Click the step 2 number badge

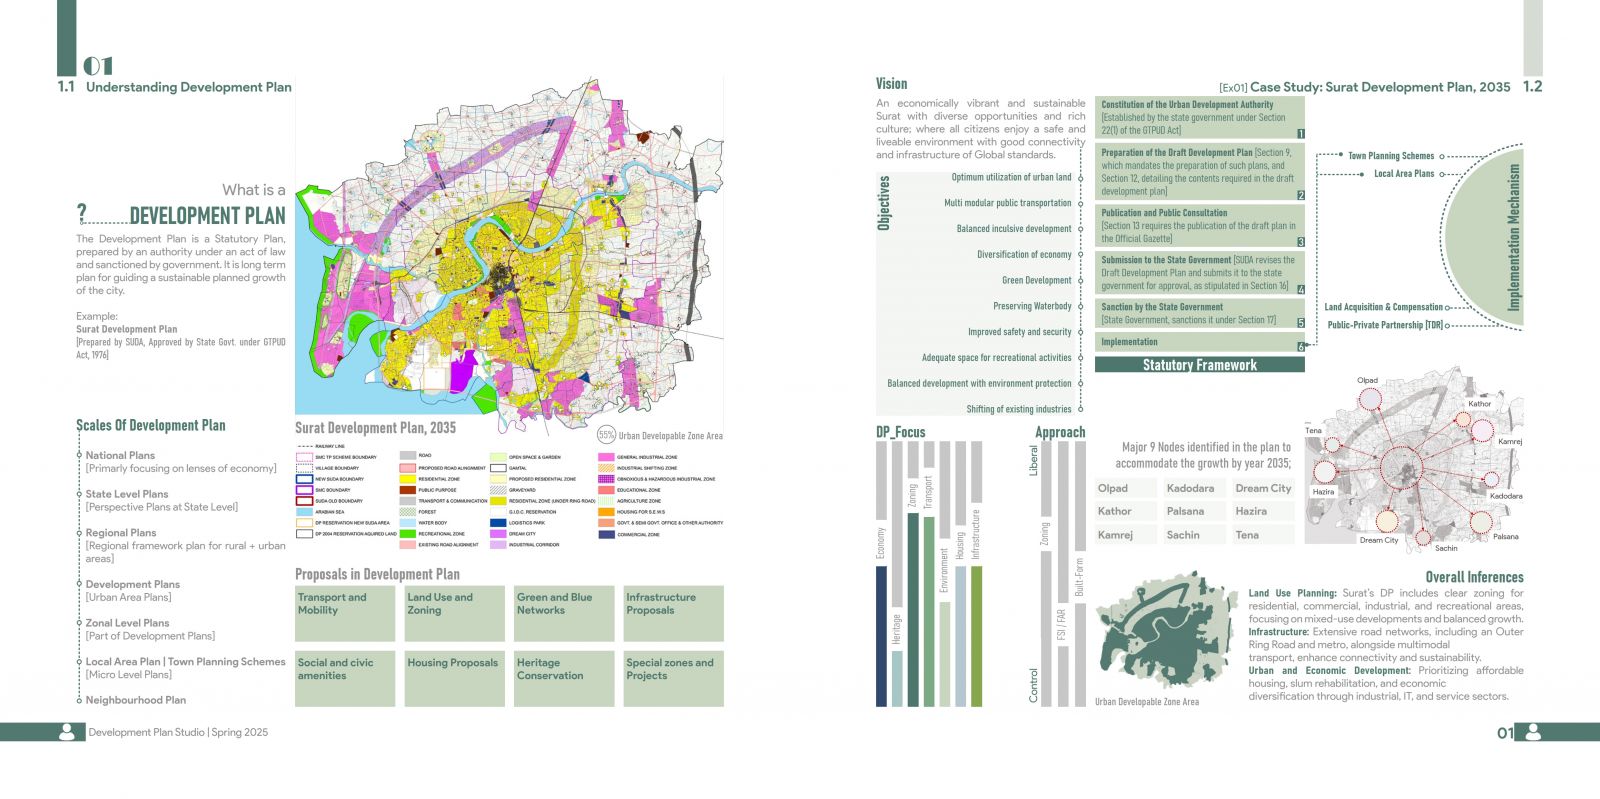(1300, 195)
